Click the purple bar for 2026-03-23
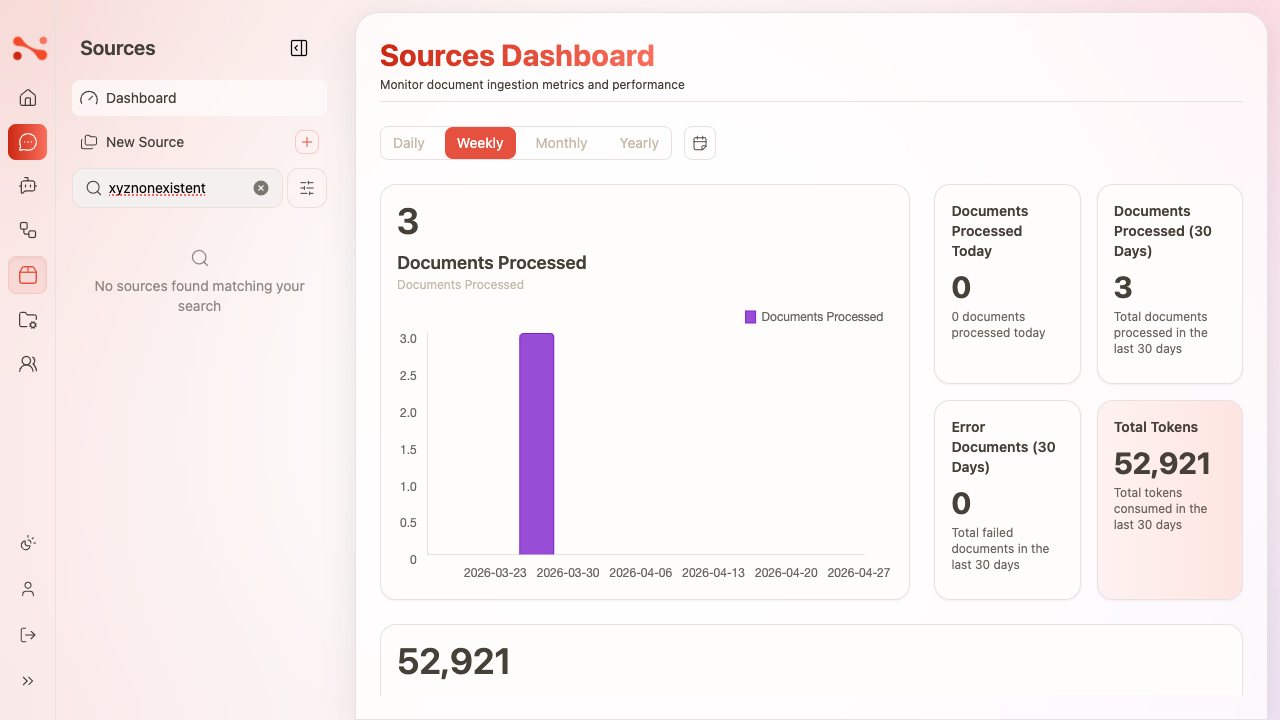Viewport: 1280px width, 720px height. [536, 444]
